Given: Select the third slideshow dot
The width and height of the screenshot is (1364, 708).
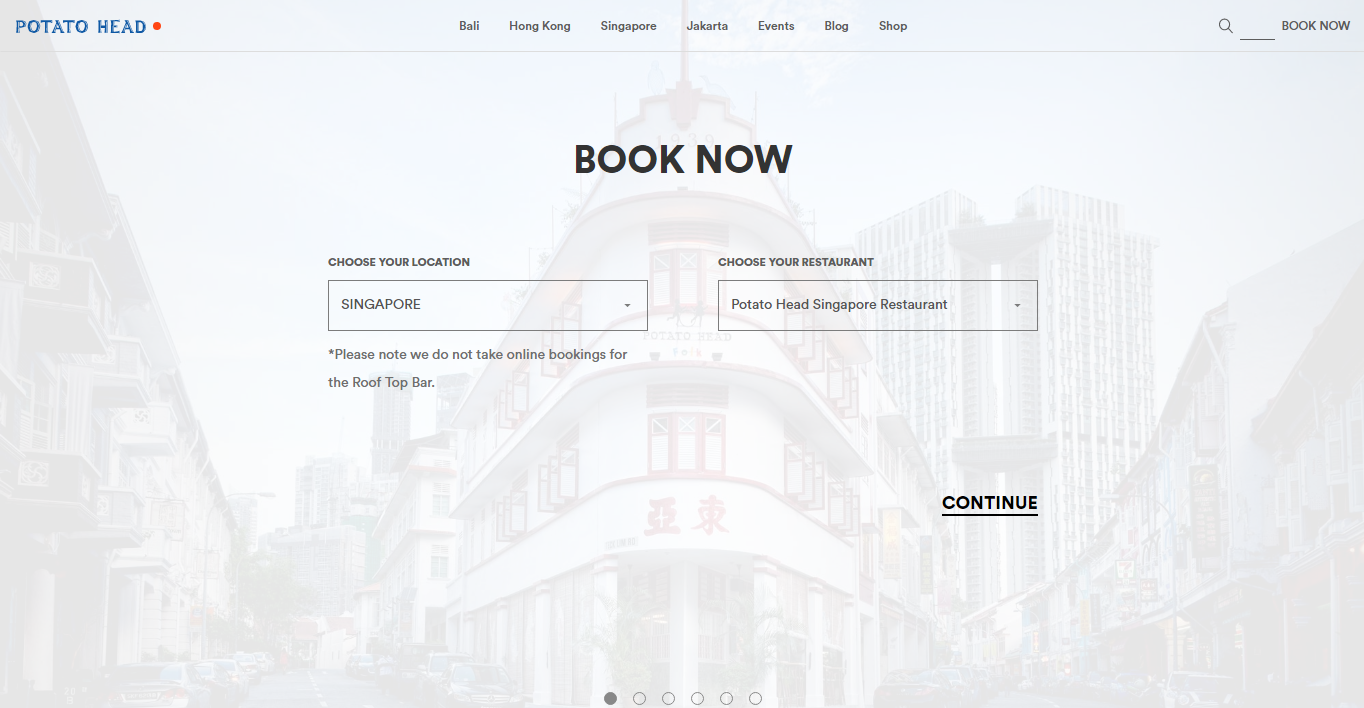Looking at the screenshot, I should pos(669,698).
